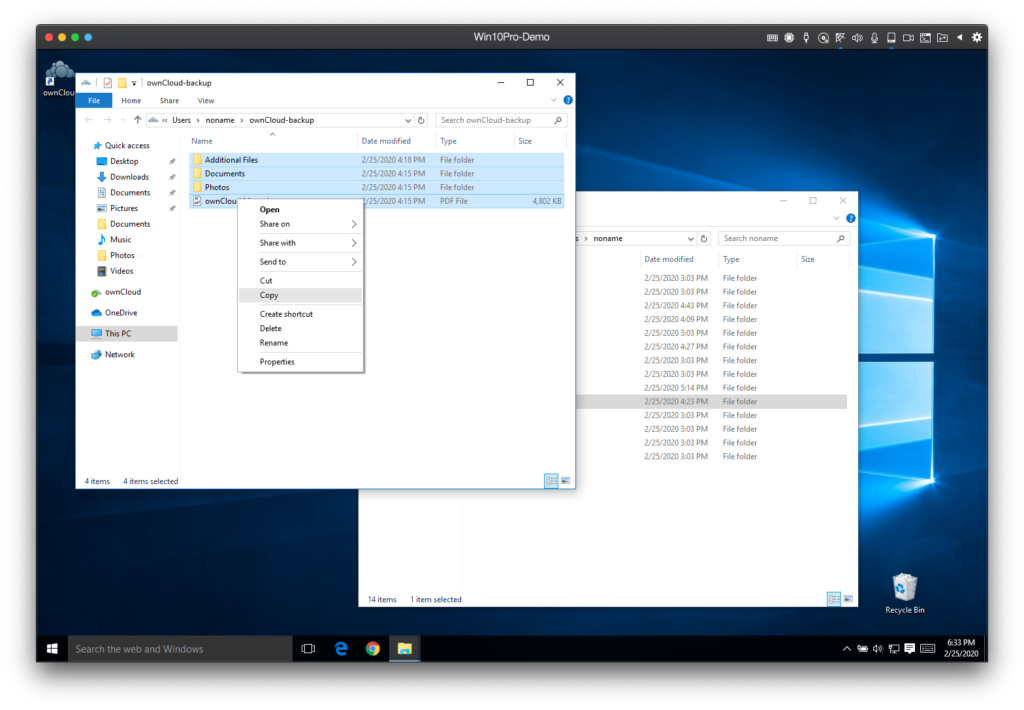Open the terminal window icon in Parallels toolbar
Viewport: 1024px width, 710px height.
925,38
